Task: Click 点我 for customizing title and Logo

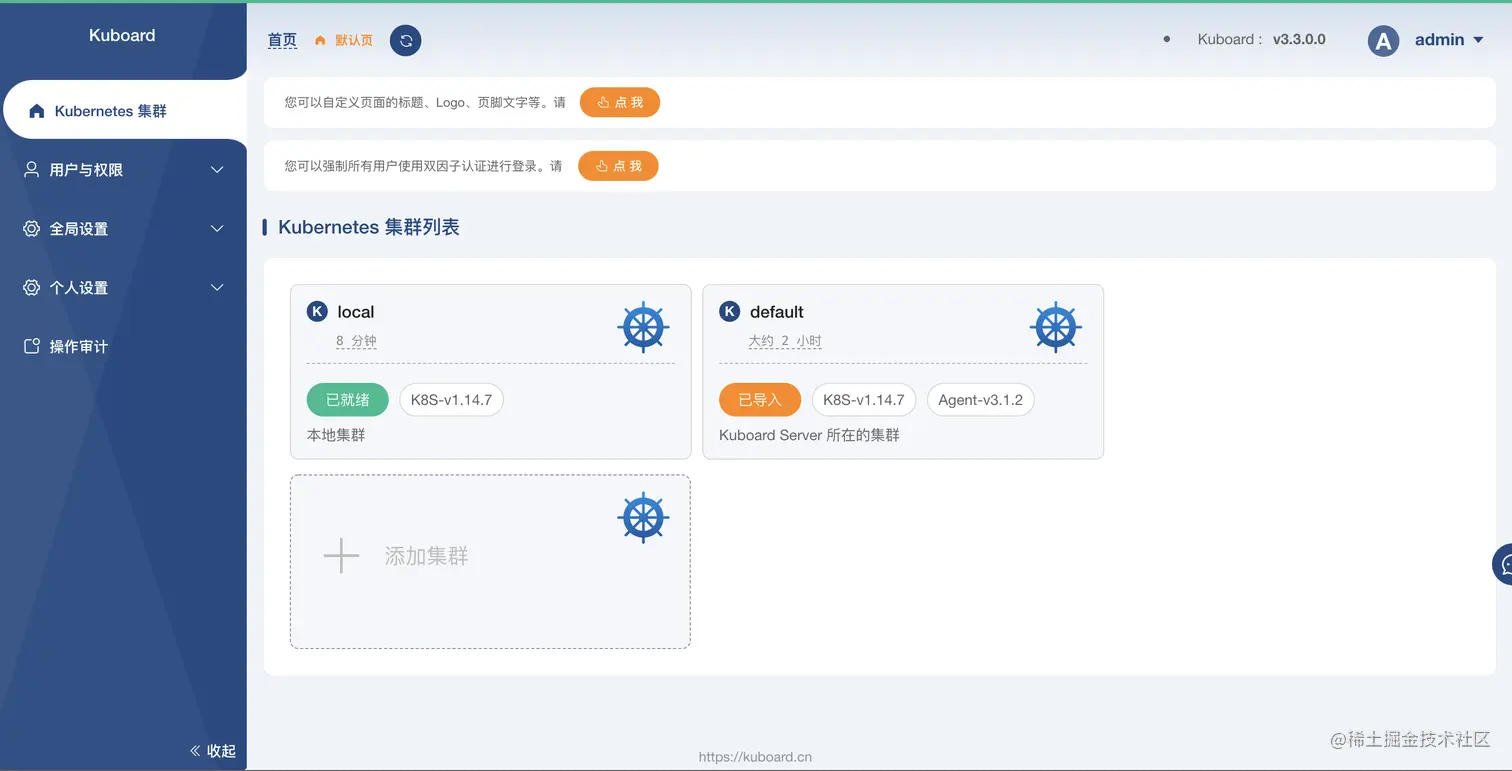Action: click(620, 102)
